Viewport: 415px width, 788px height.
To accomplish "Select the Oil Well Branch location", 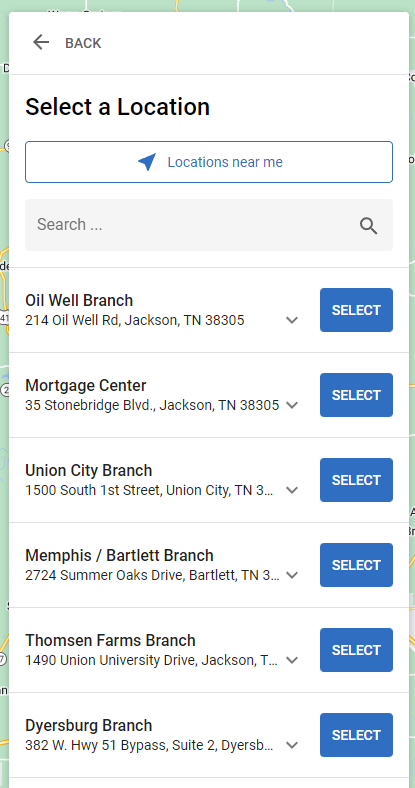I will pyautogui.click(x=356, y=310).
